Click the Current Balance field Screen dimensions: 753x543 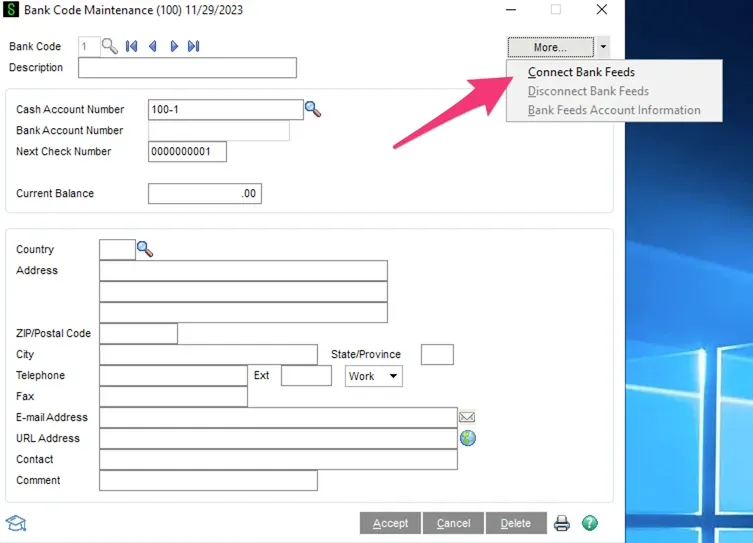point(205,193)
